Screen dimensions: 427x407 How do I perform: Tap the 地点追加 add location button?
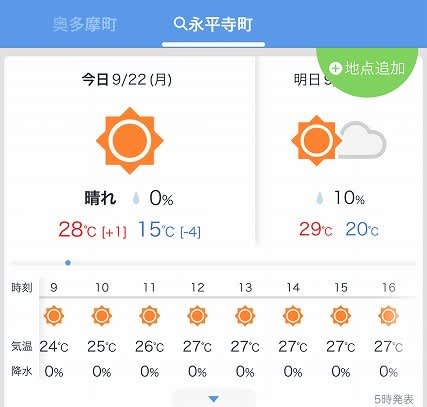pyautogui.click(x=367, y=69)
